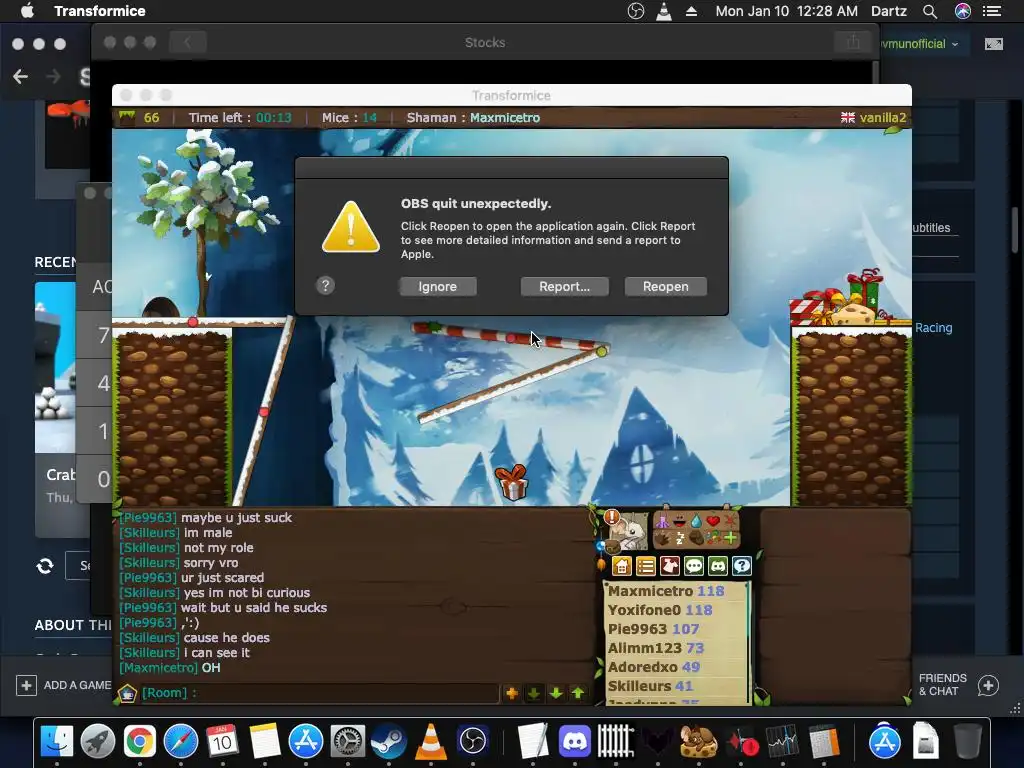Click ADD A GAME in Steam
This screenshot has height=768, width=1024.
63,685
